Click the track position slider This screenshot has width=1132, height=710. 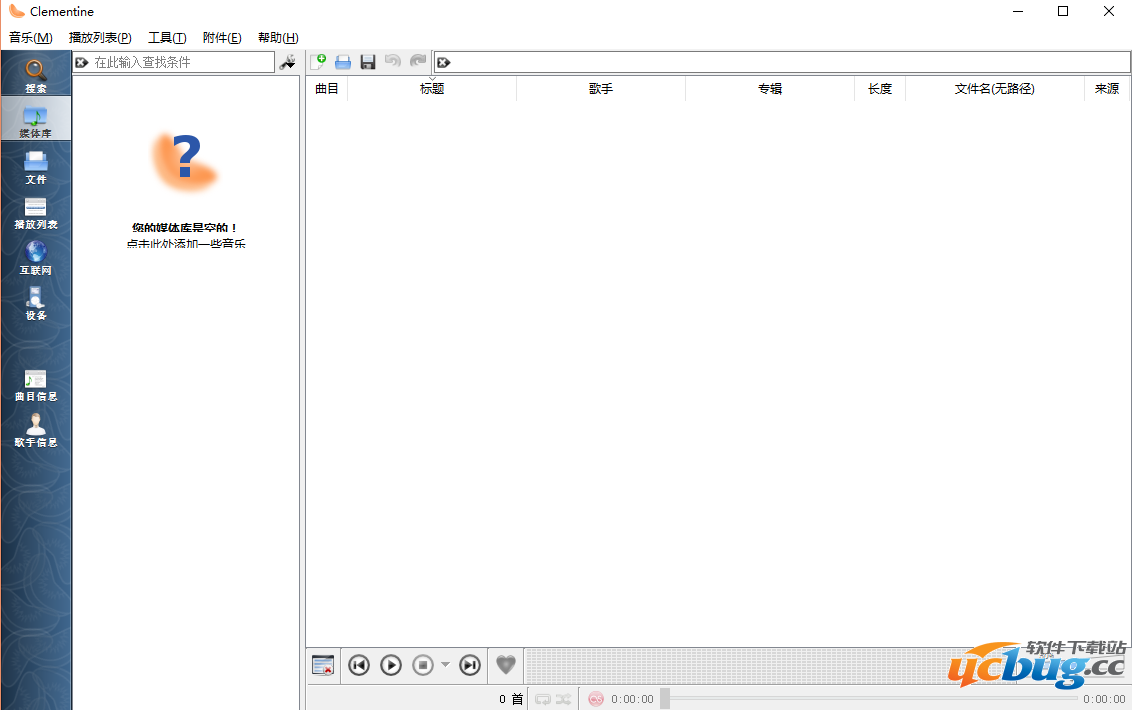868,699
